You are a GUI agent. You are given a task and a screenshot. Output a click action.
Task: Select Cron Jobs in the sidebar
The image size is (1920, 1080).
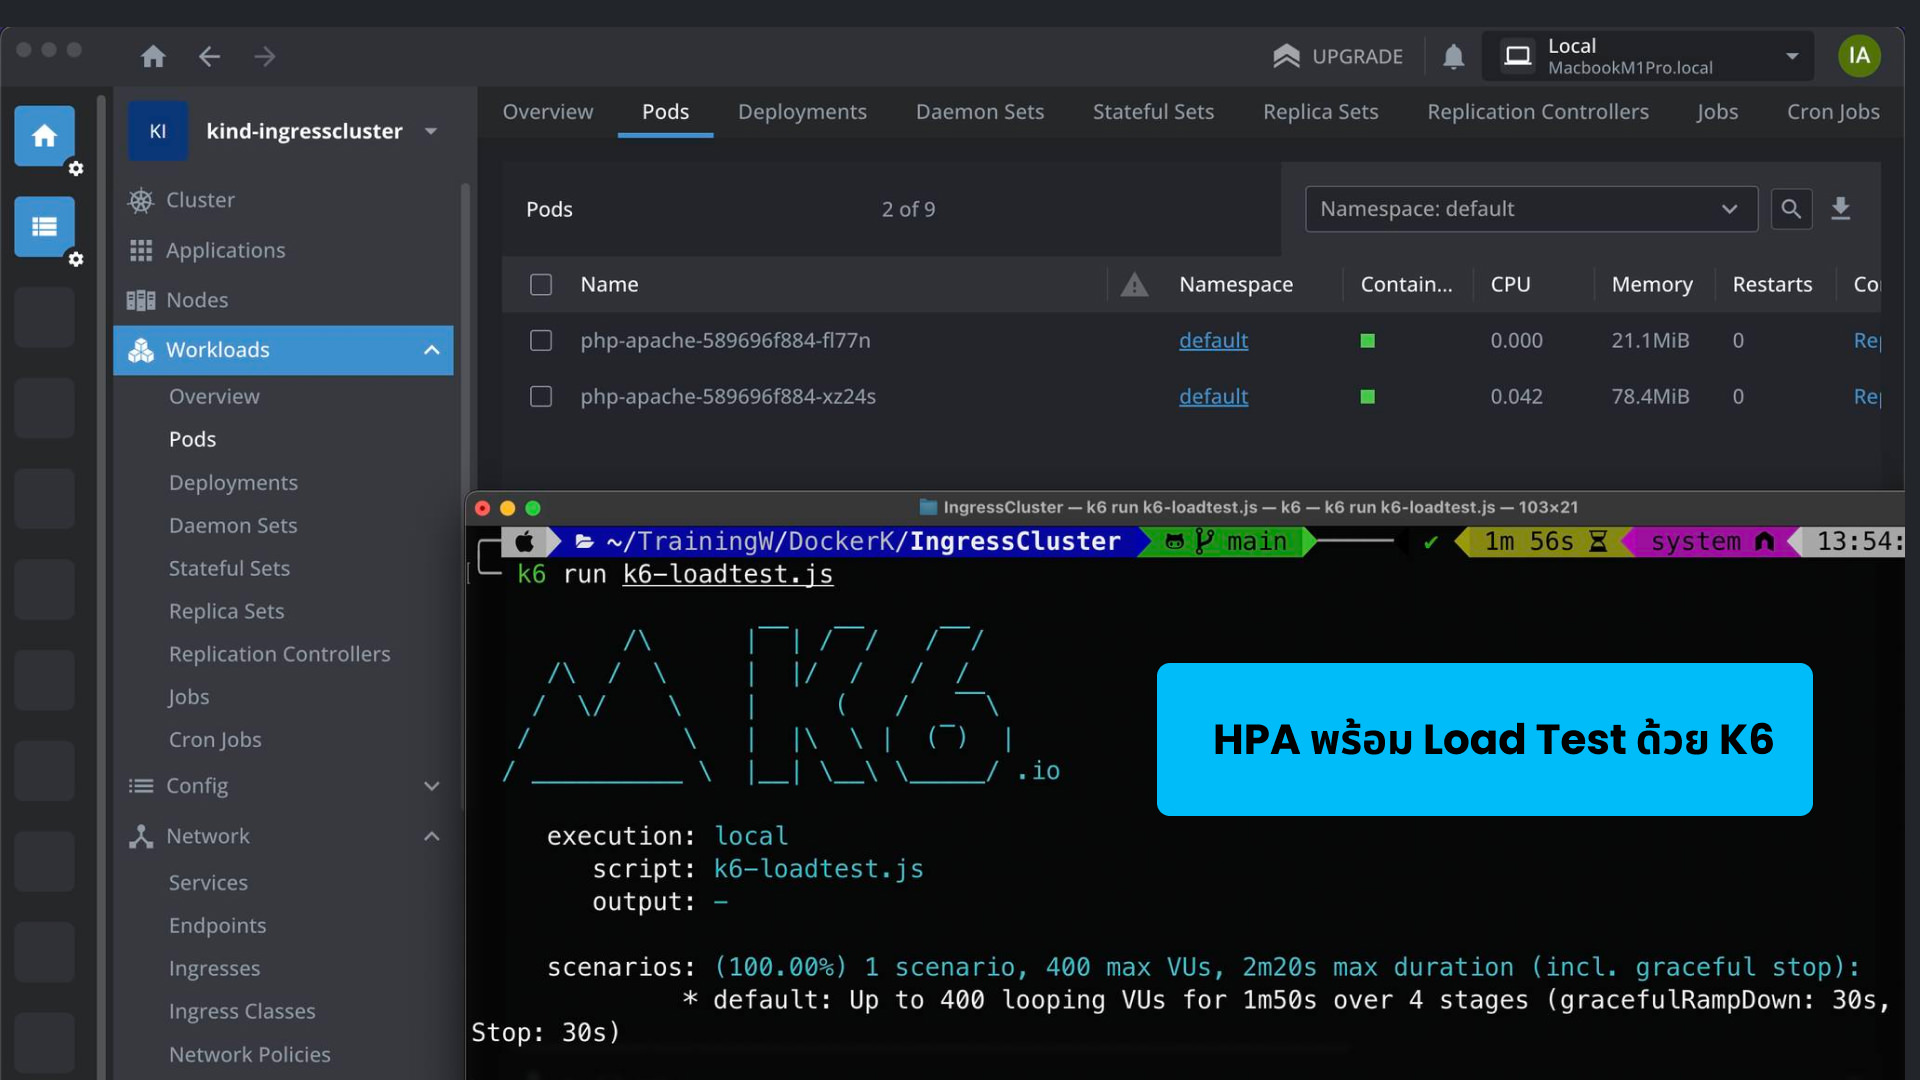[x=215, y=740]
